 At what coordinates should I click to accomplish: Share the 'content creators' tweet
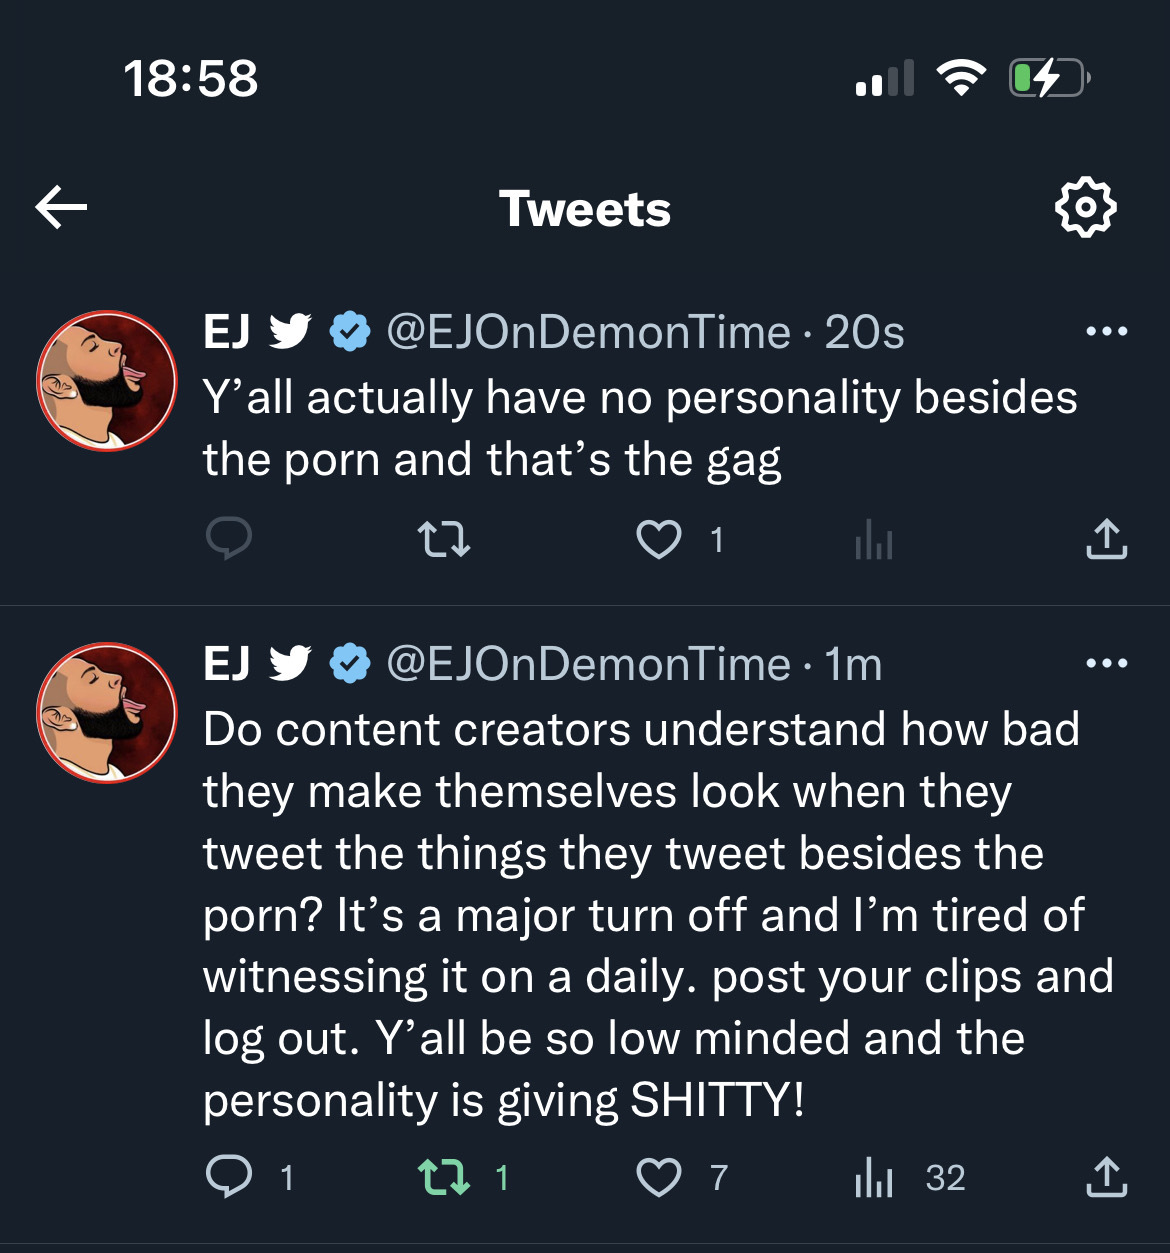pos(1106,1177)
